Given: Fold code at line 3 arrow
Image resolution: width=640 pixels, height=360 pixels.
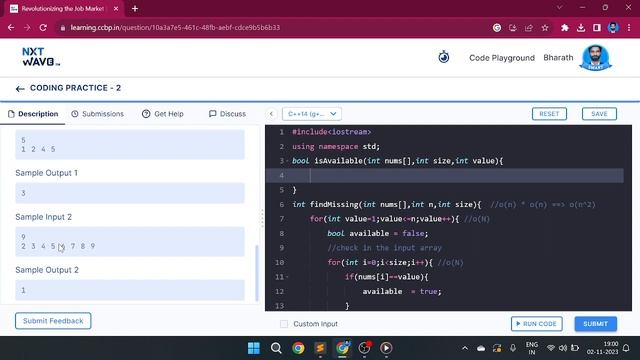Looking at the screenshot, I should pyautogui.click(x=287, y=161).
